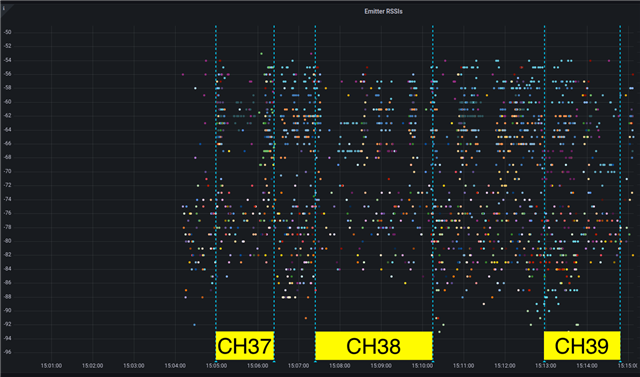Select annotation marker between 15:07:00 and 15:08:00
The image size is (640, 377).
[x=315, y=361]
